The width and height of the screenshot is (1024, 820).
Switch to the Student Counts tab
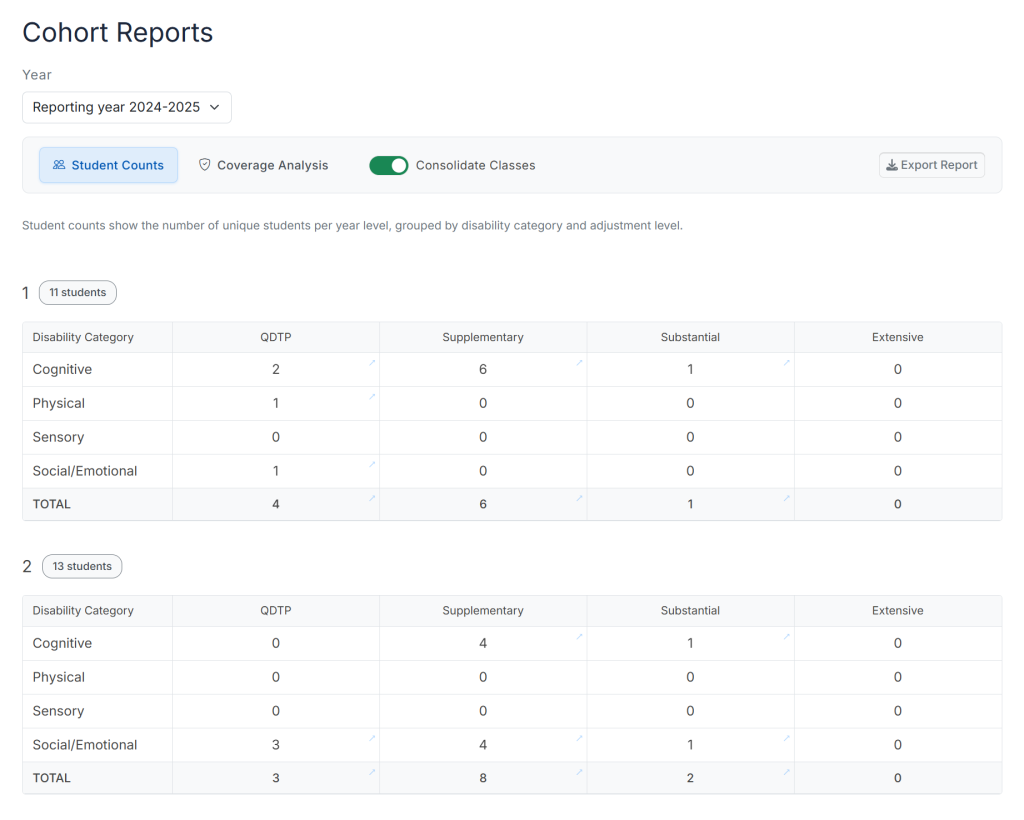click(109, 165)
